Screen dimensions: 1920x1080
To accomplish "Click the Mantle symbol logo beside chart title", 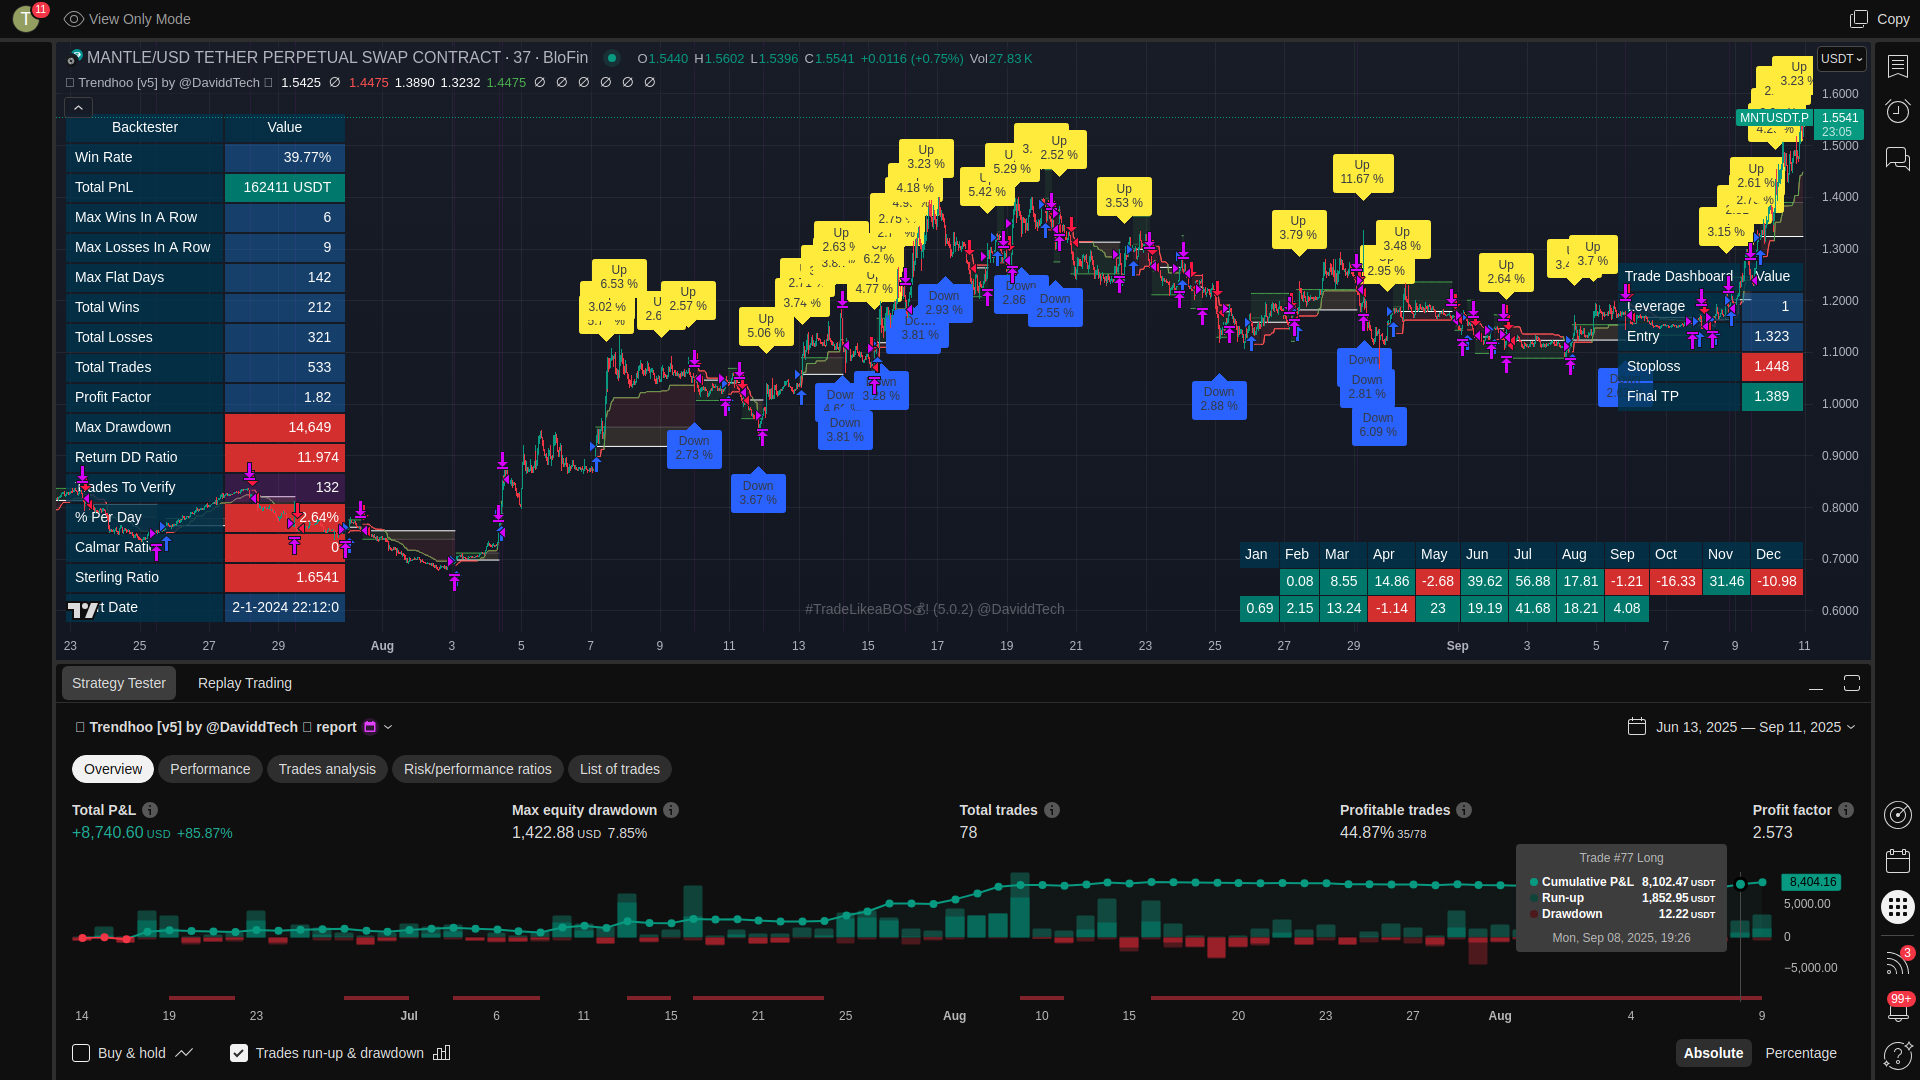I will (x=74, y=57).
